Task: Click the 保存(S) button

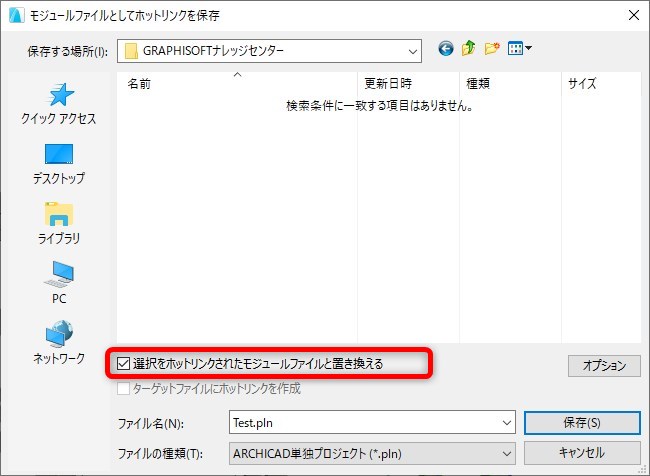Action: (582, 423)
